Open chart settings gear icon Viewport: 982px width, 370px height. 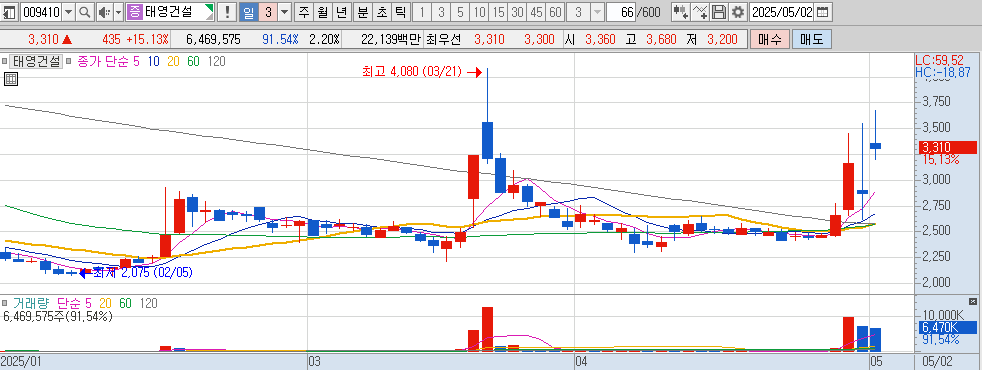tap(739, 11)
